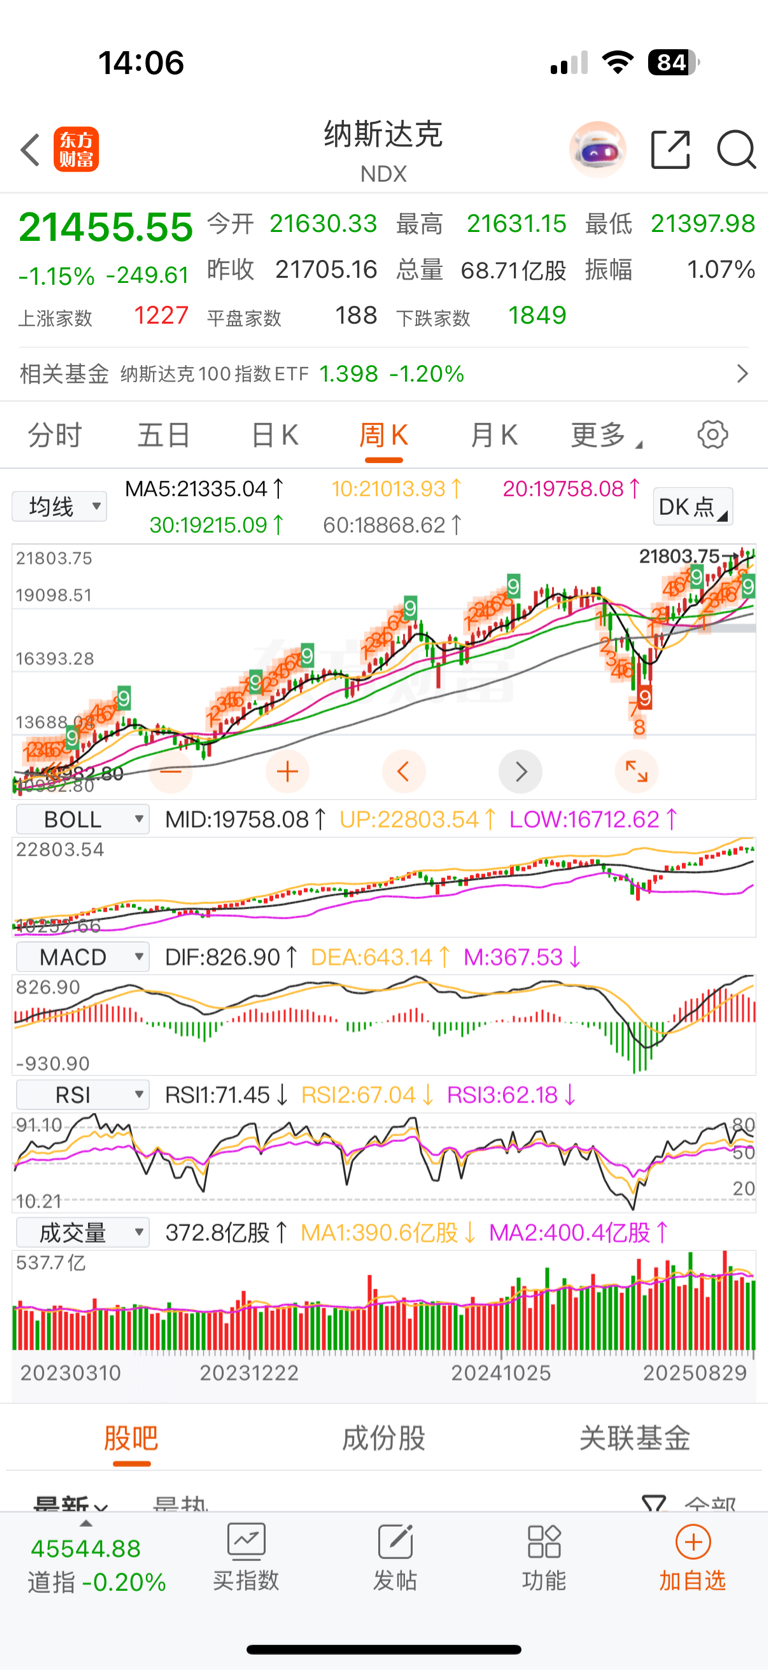Move chart right with arrow button

pyautogui.click(x=520, y=771)
